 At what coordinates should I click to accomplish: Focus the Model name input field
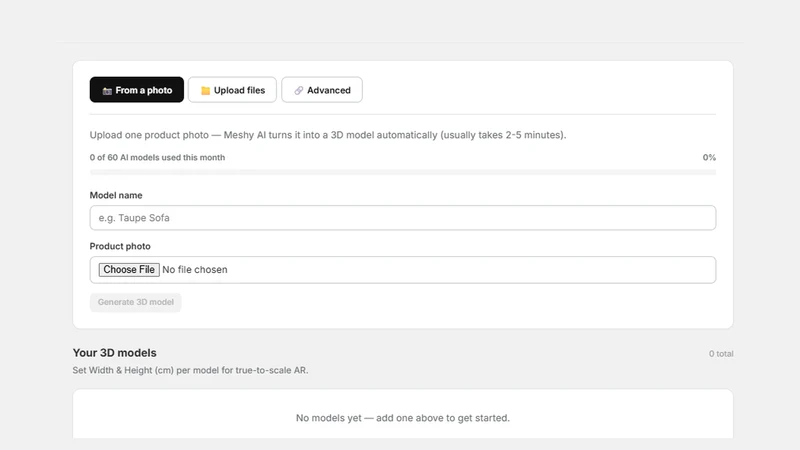coord(403,218)
